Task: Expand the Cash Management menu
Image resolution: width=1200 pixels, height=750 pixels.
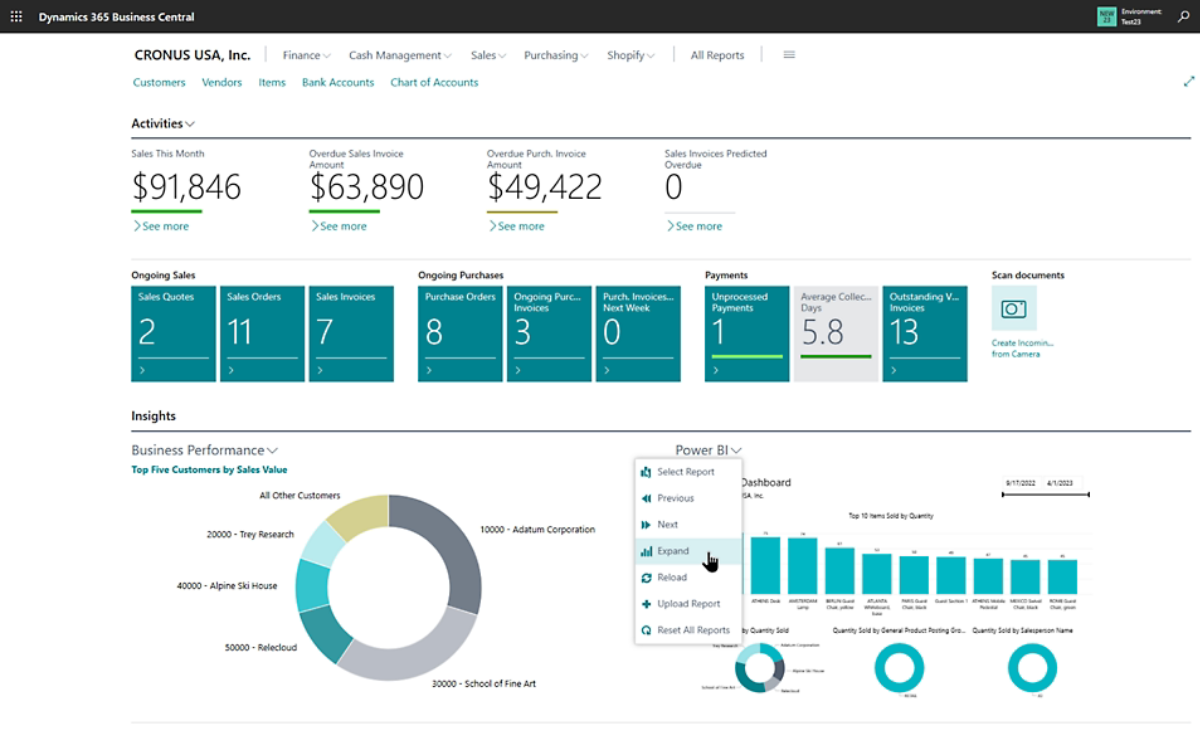Action: [x=400, y=56]
